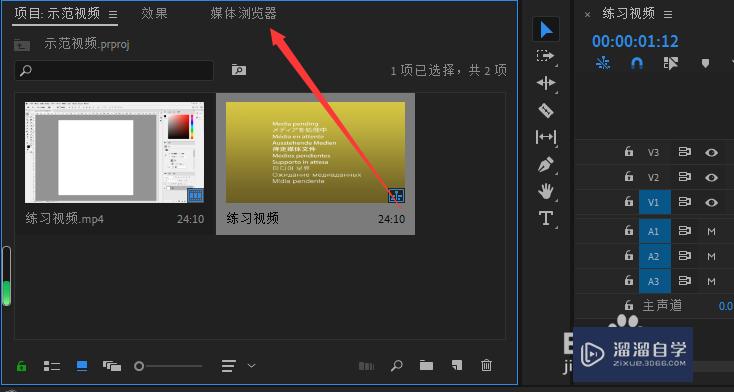The image size is (734, 392).
Task: Toggle lock on track A1
Action: [x=629, y=231]
